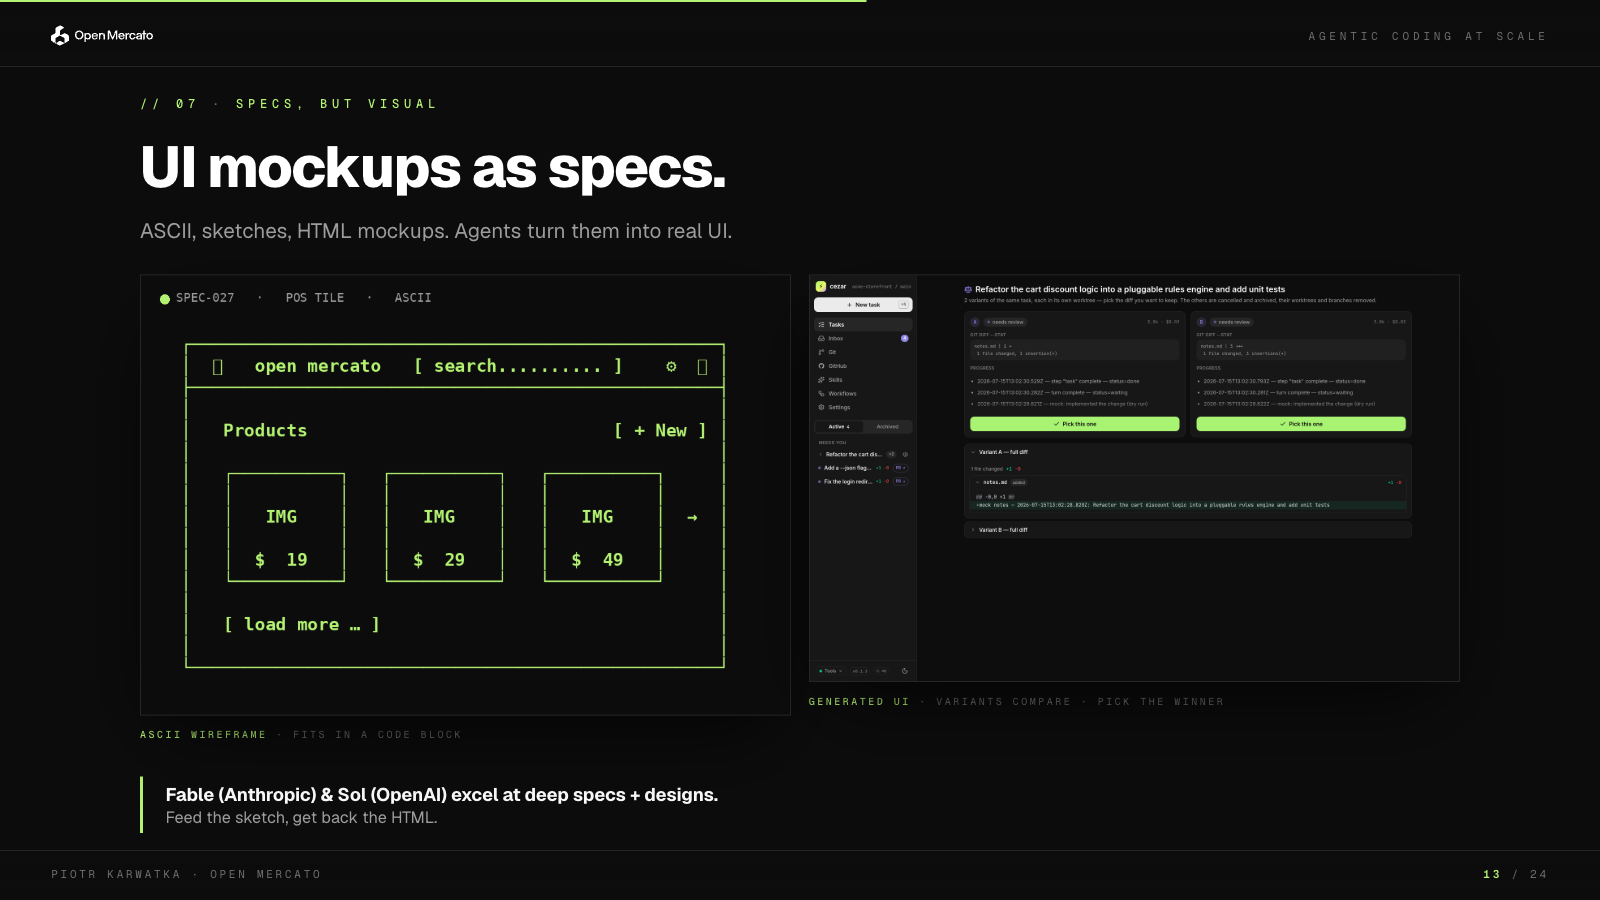Click 'AGENTIC CODING AT SCALE' header text
The width and height of the screenshot is (1600, 900).
1427,36
